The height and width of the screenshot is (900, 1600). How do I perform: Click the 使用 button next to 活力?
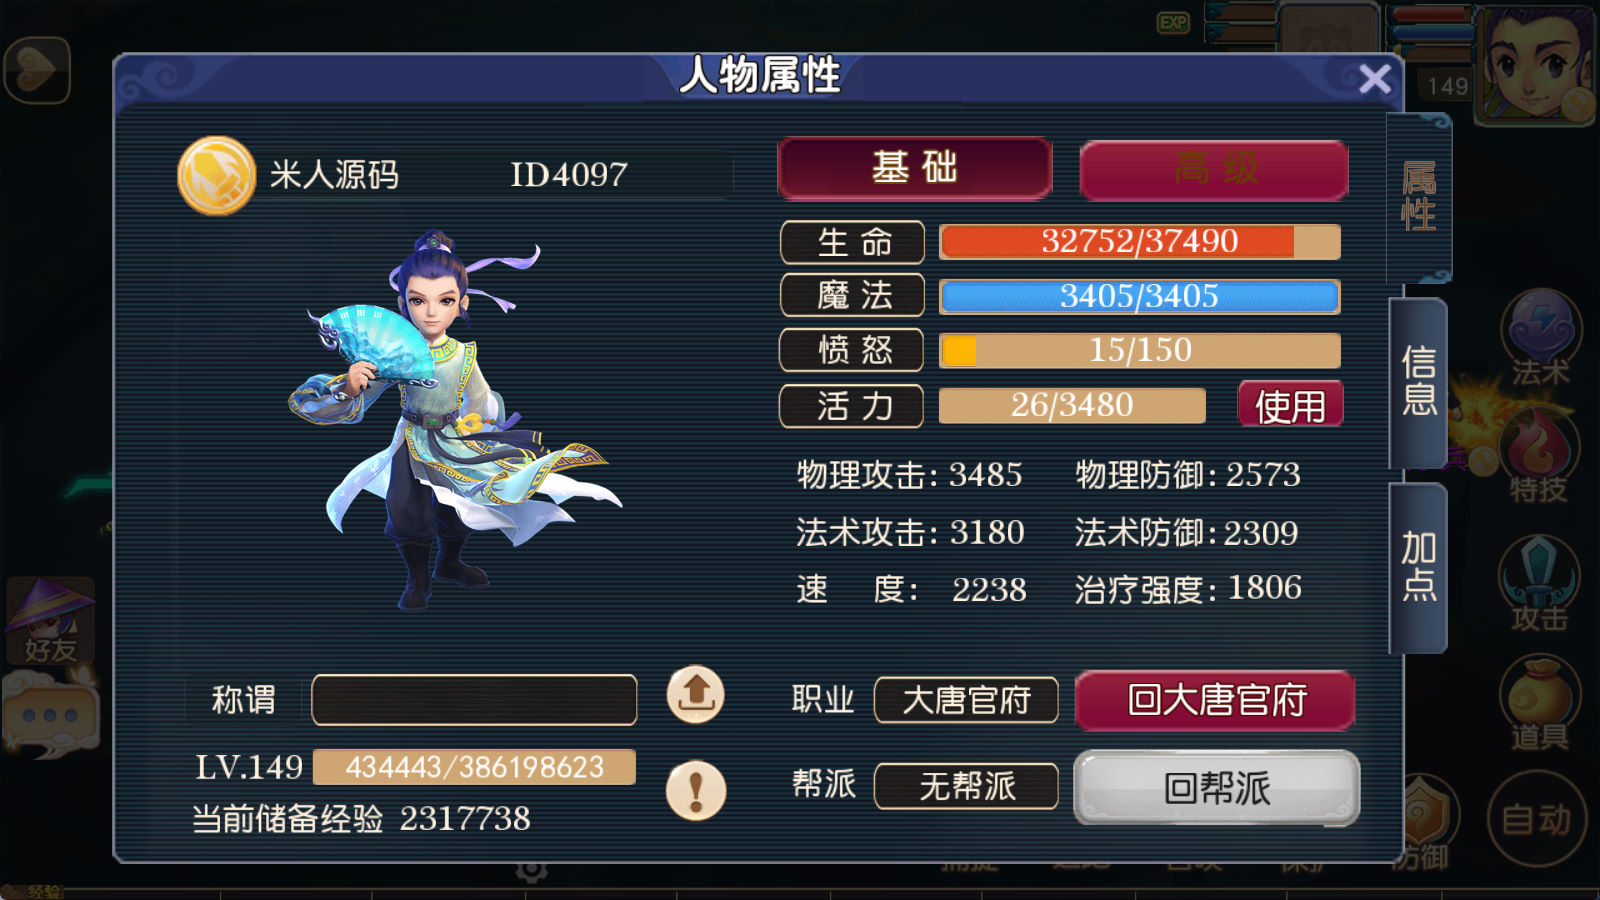click(1290, 405)
